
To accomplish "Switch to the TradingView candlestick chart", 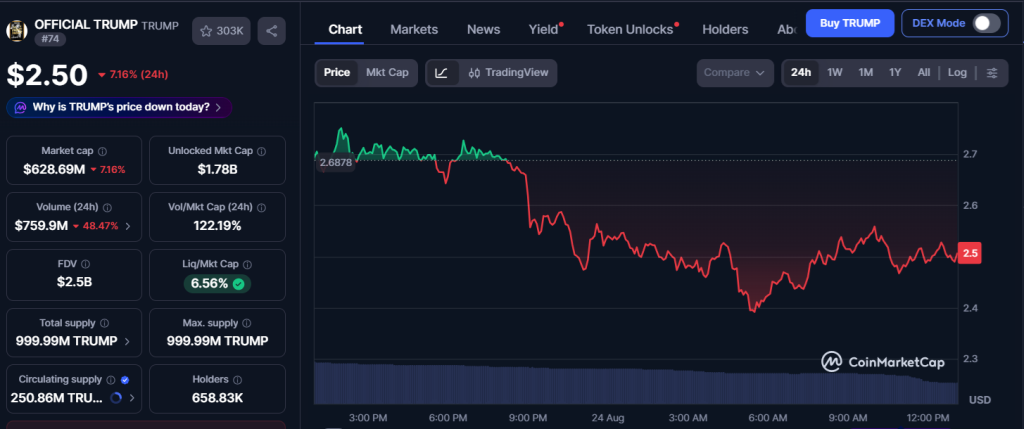I will pyautogui.click(x=508, y=72).
